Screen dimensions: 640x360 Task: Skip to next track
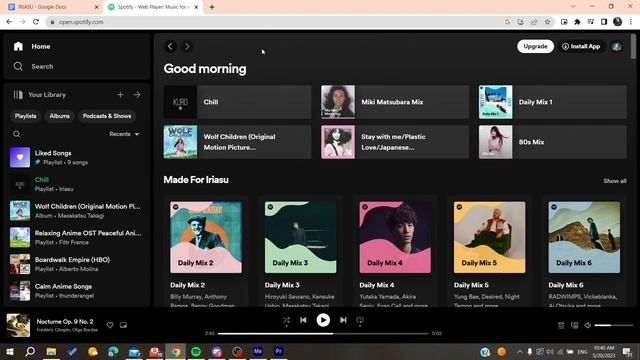click(343, 320)
